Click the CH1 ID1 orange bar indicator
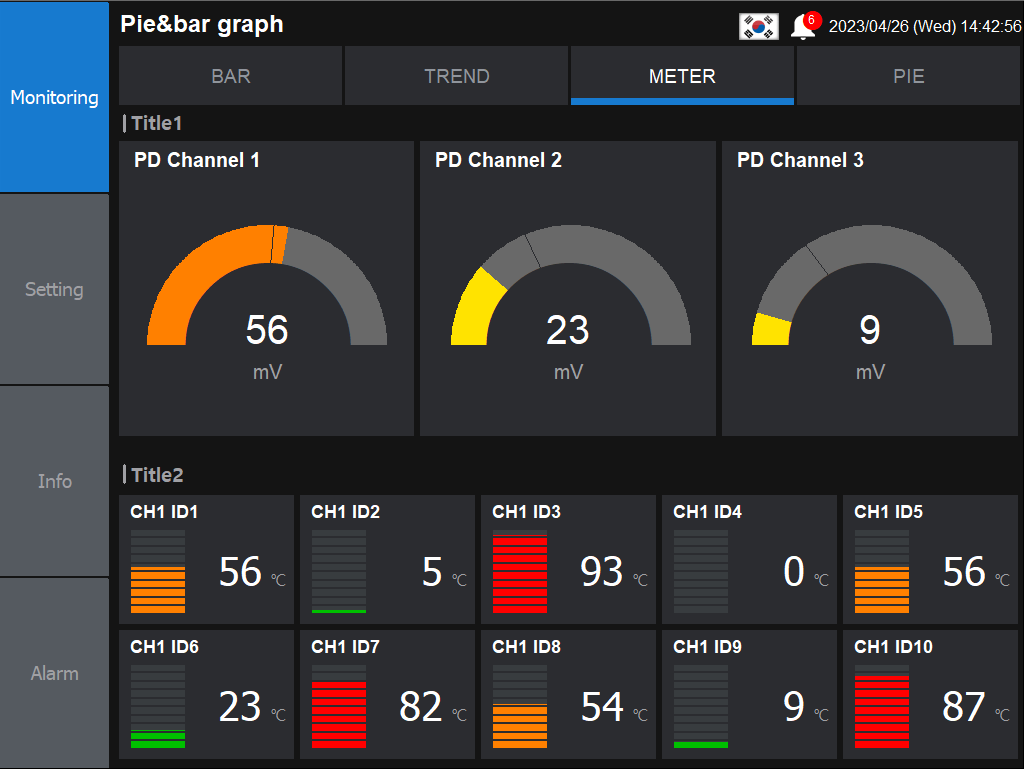The width and height of the screenshot is (1024, 769). tap(158, 572)
